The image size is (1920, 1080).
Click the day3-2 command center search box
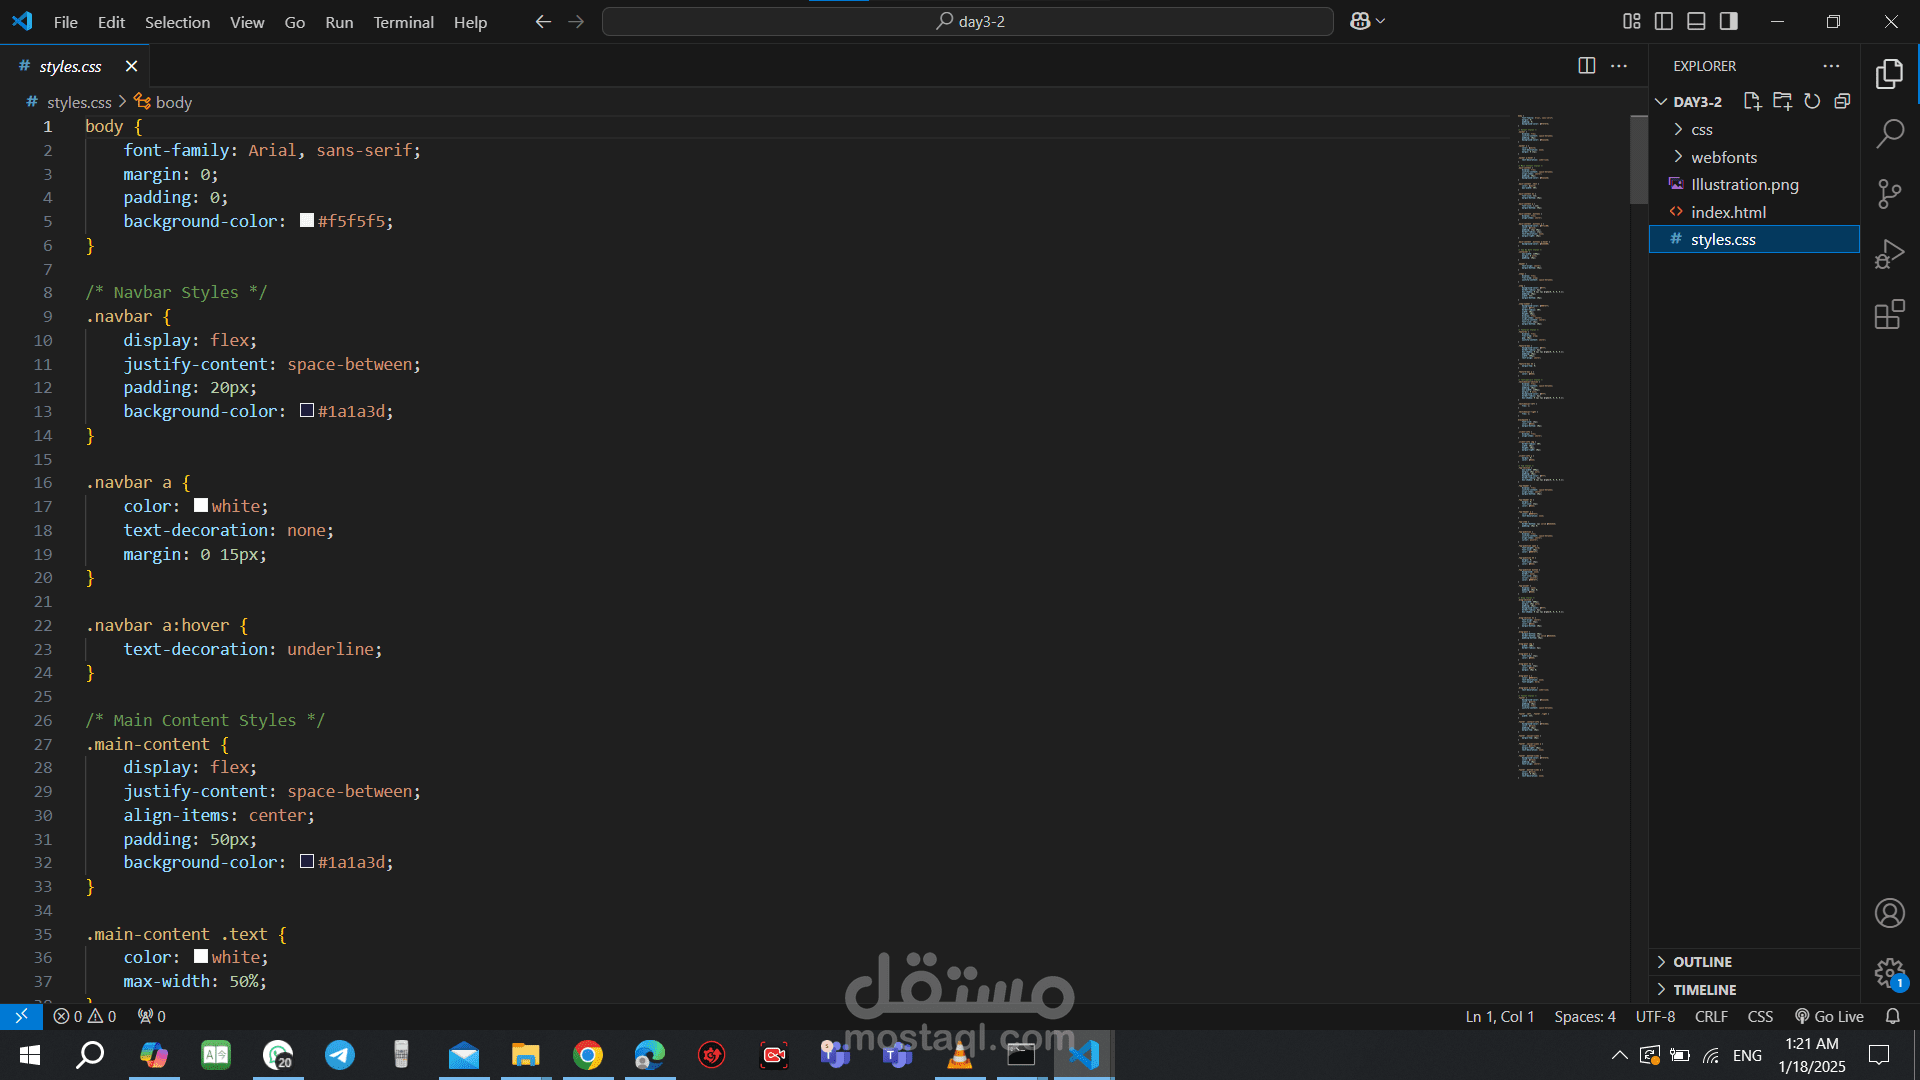pyautogui.click(x=968, y=21)
